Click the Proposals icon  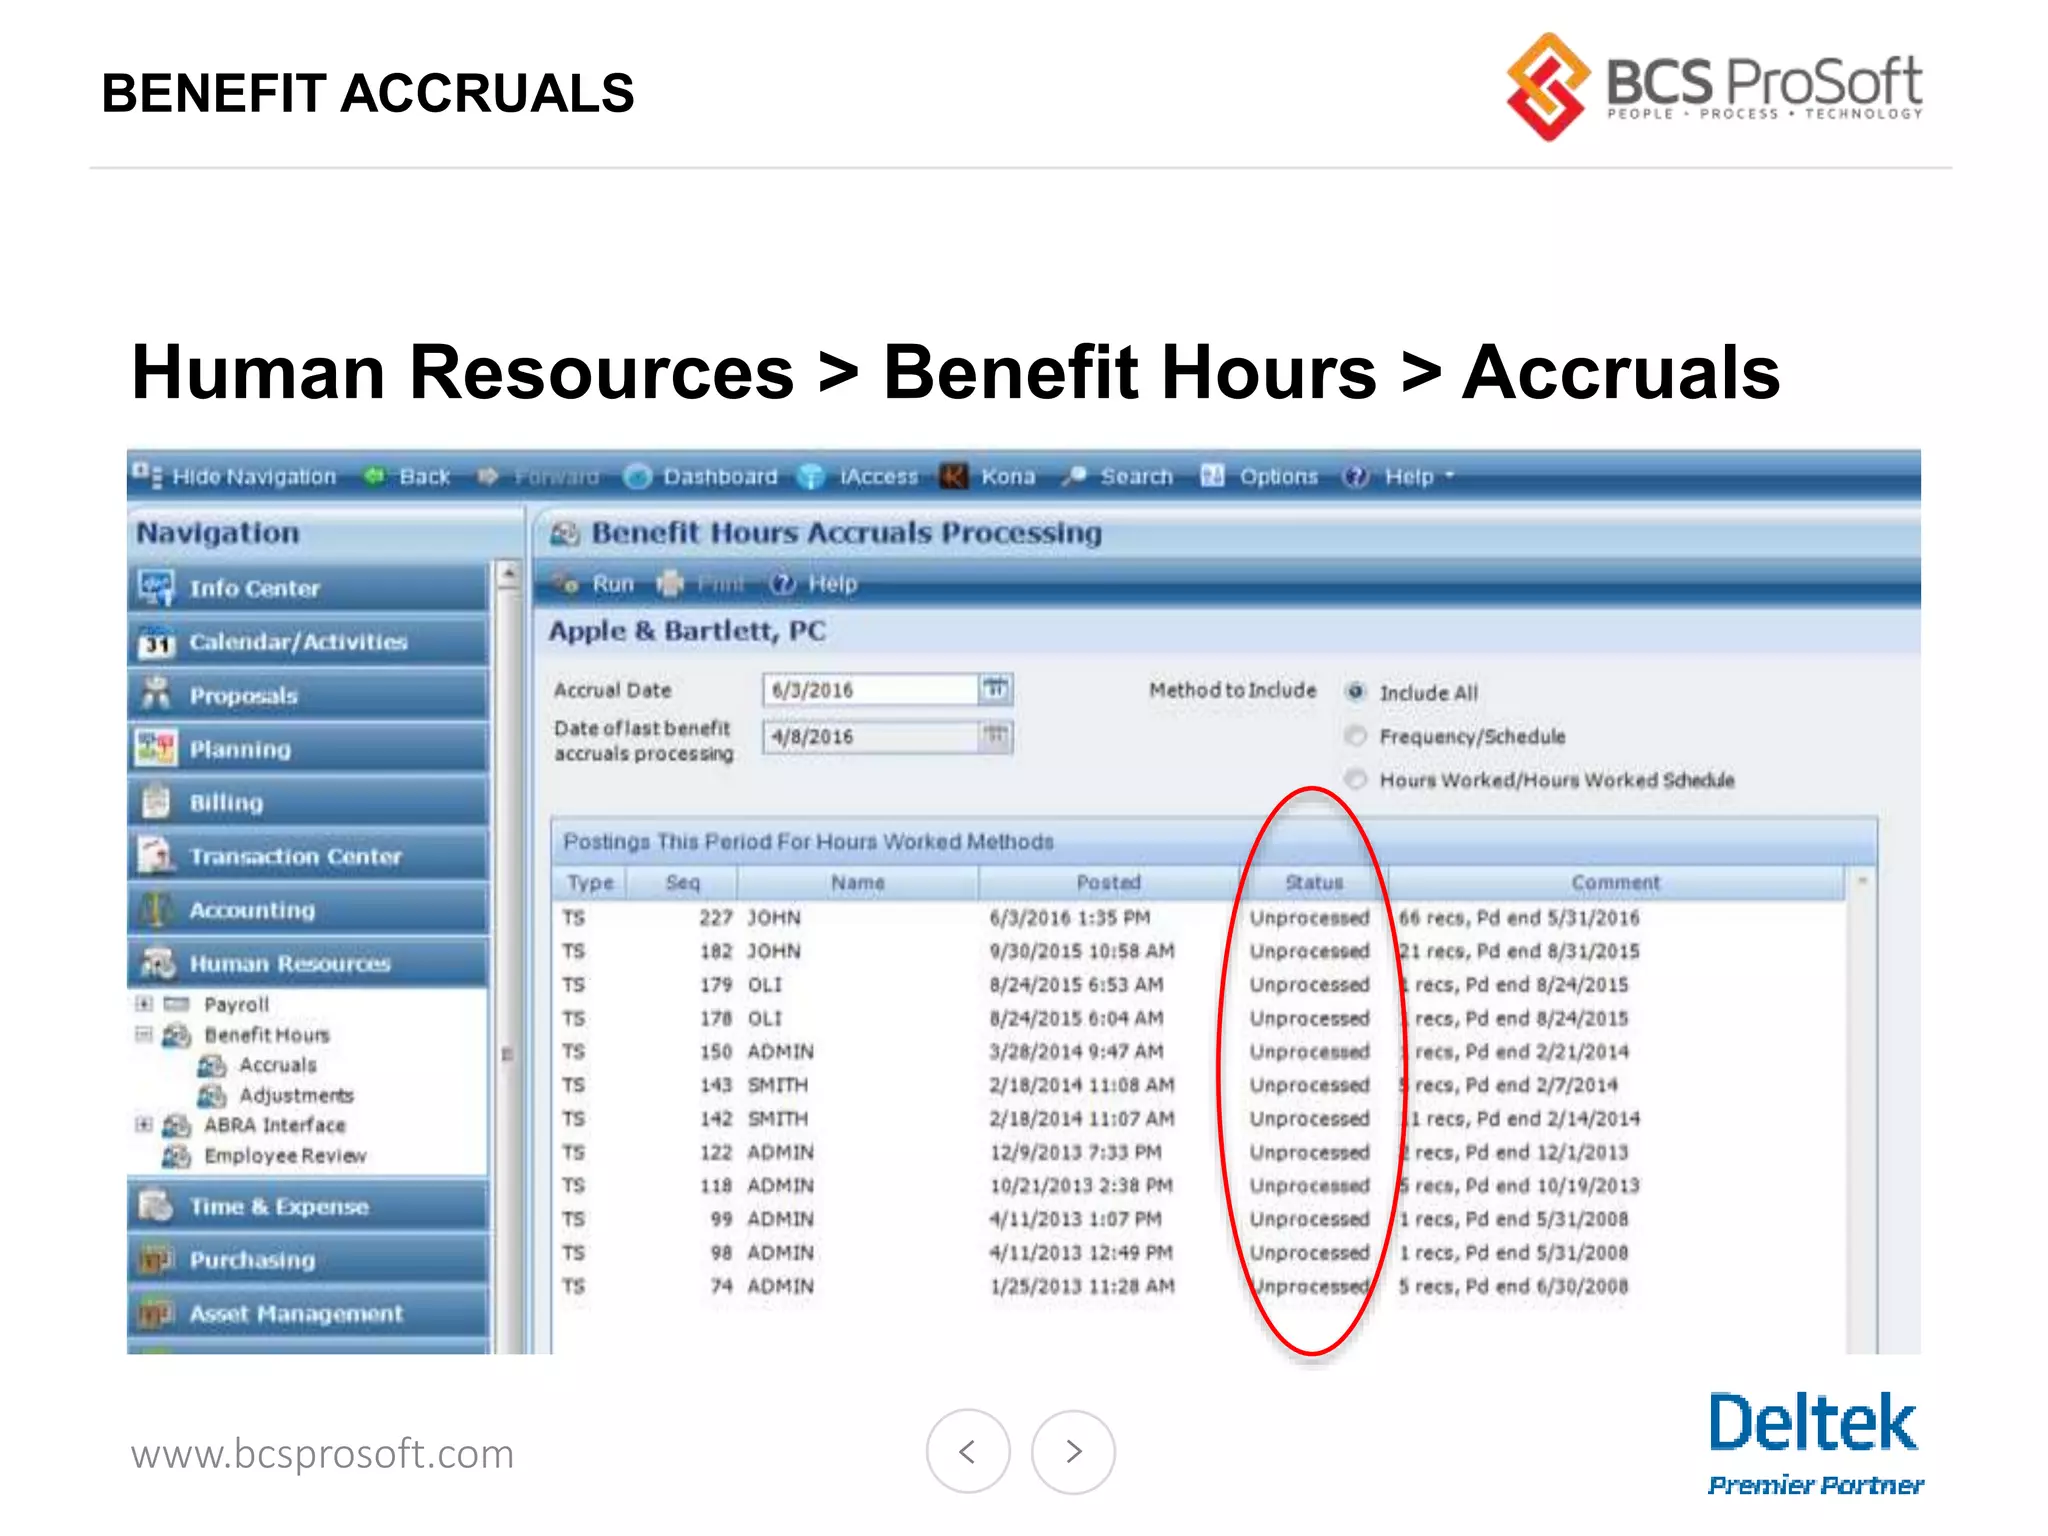click(x=156, y=694)
